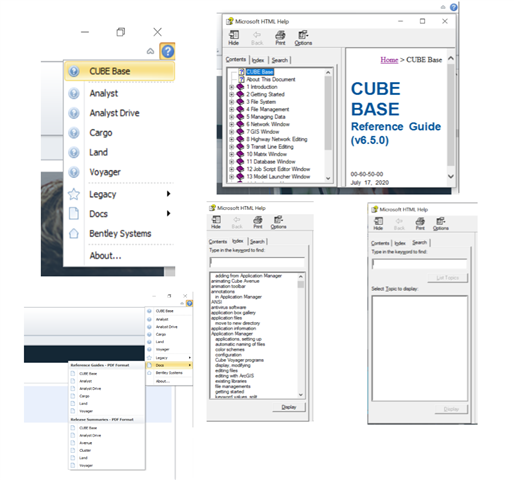This screenshot has width=514, height=480.
Task: Open Cluster under Release Summaries PDF list
Action: point(85,450)
